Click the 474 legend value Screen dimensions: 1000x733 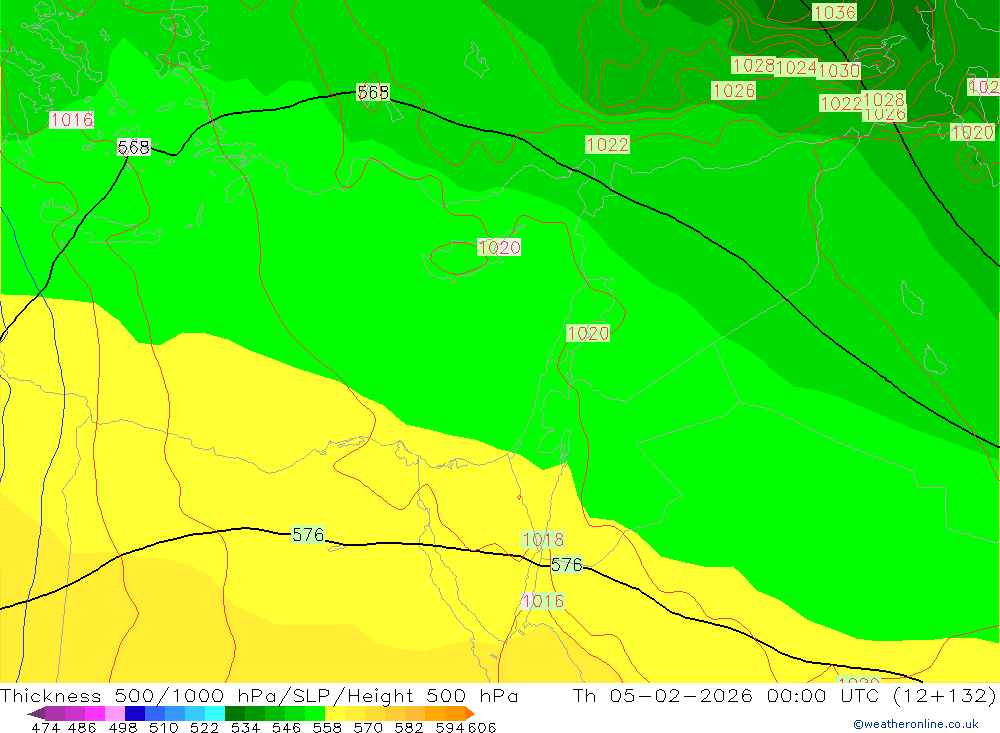coord(45,727)
